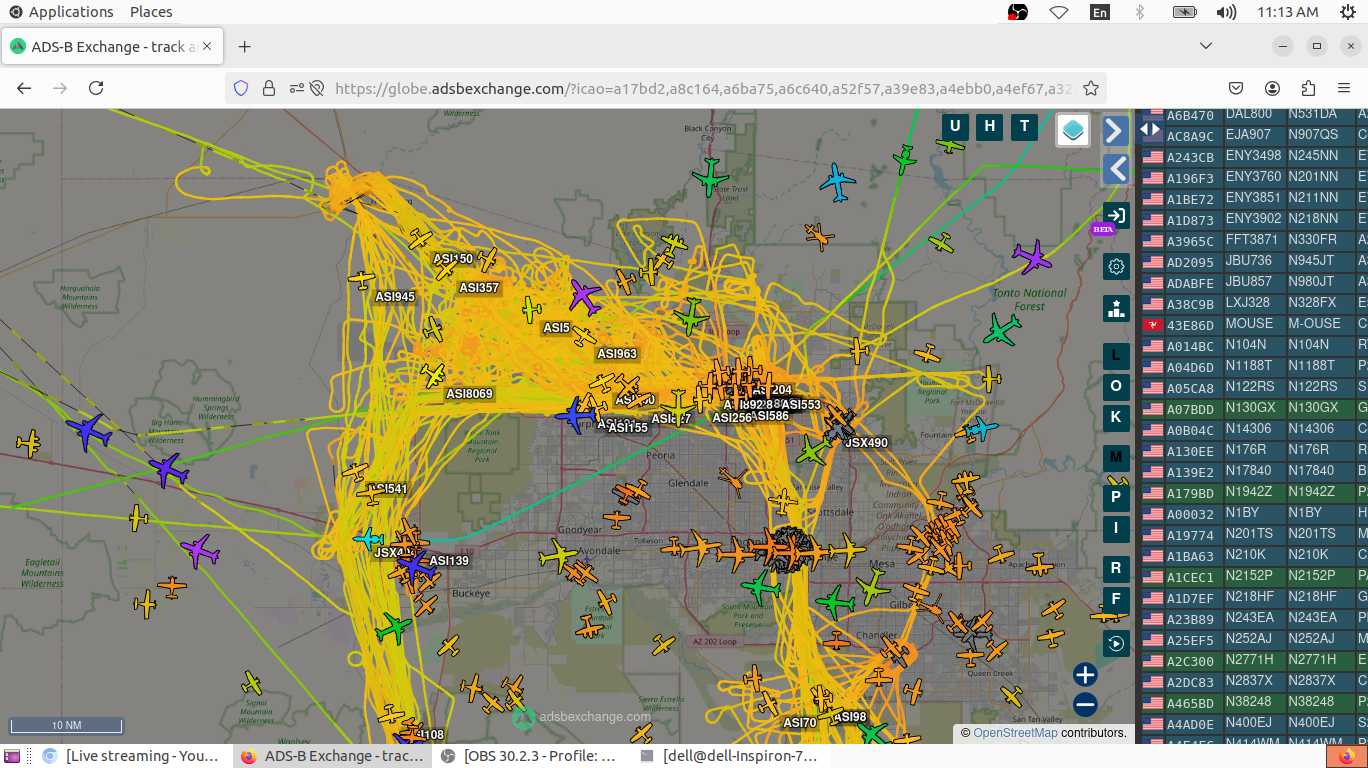
Task: Collapse the sidebar with left chevron button
Action: coord(1115,168)
